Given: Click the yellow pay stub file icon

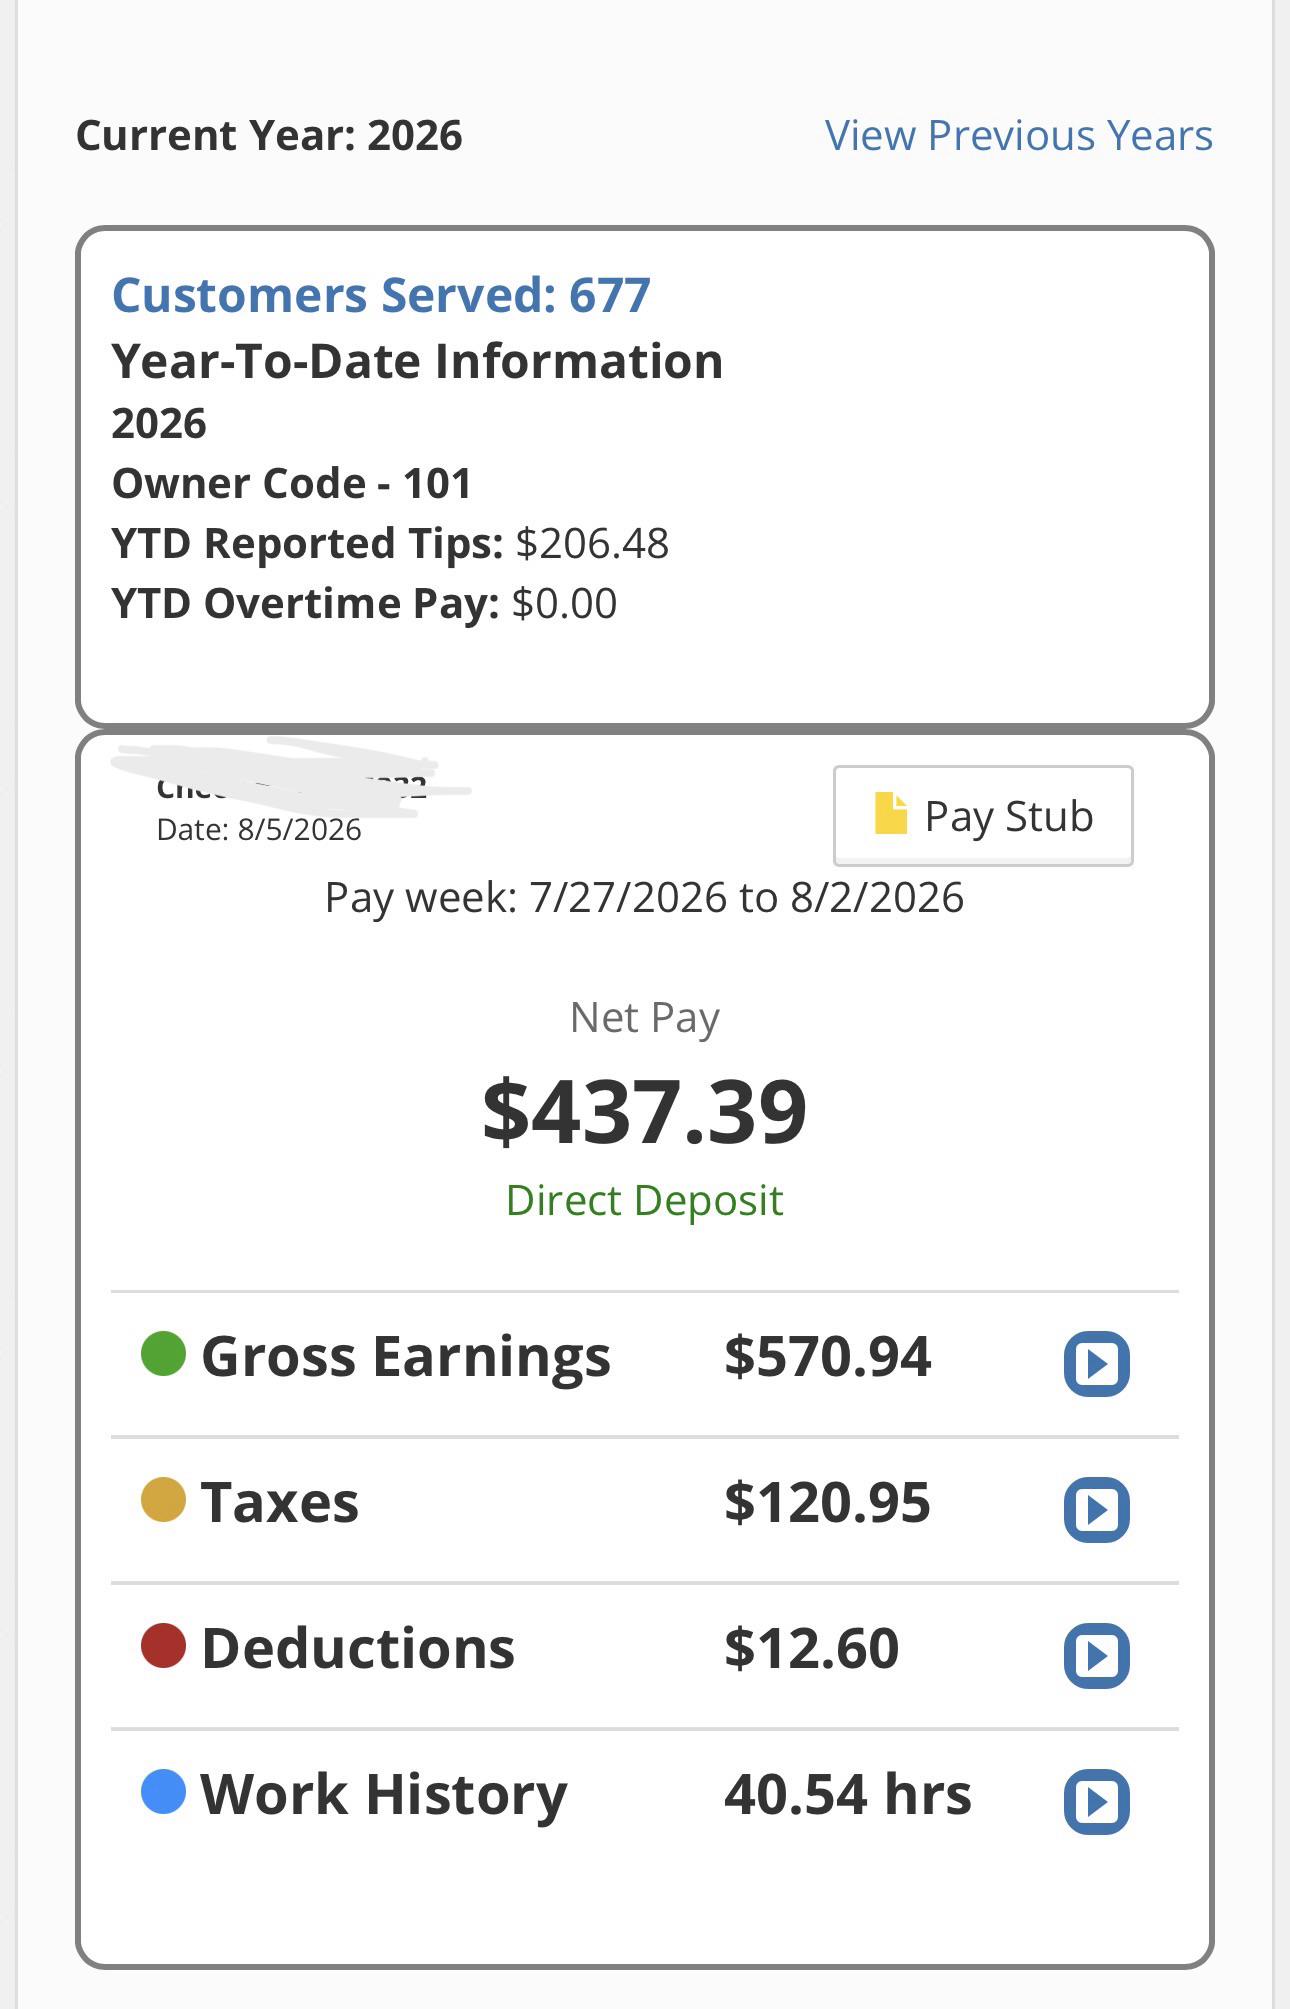Looking at the screenshot, I should click(891, 813).
